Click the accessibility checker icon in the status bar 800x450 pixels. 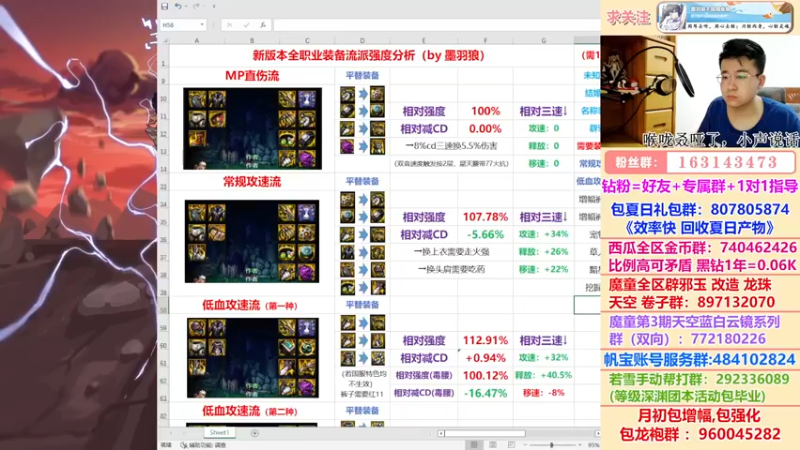coord(184,445)
